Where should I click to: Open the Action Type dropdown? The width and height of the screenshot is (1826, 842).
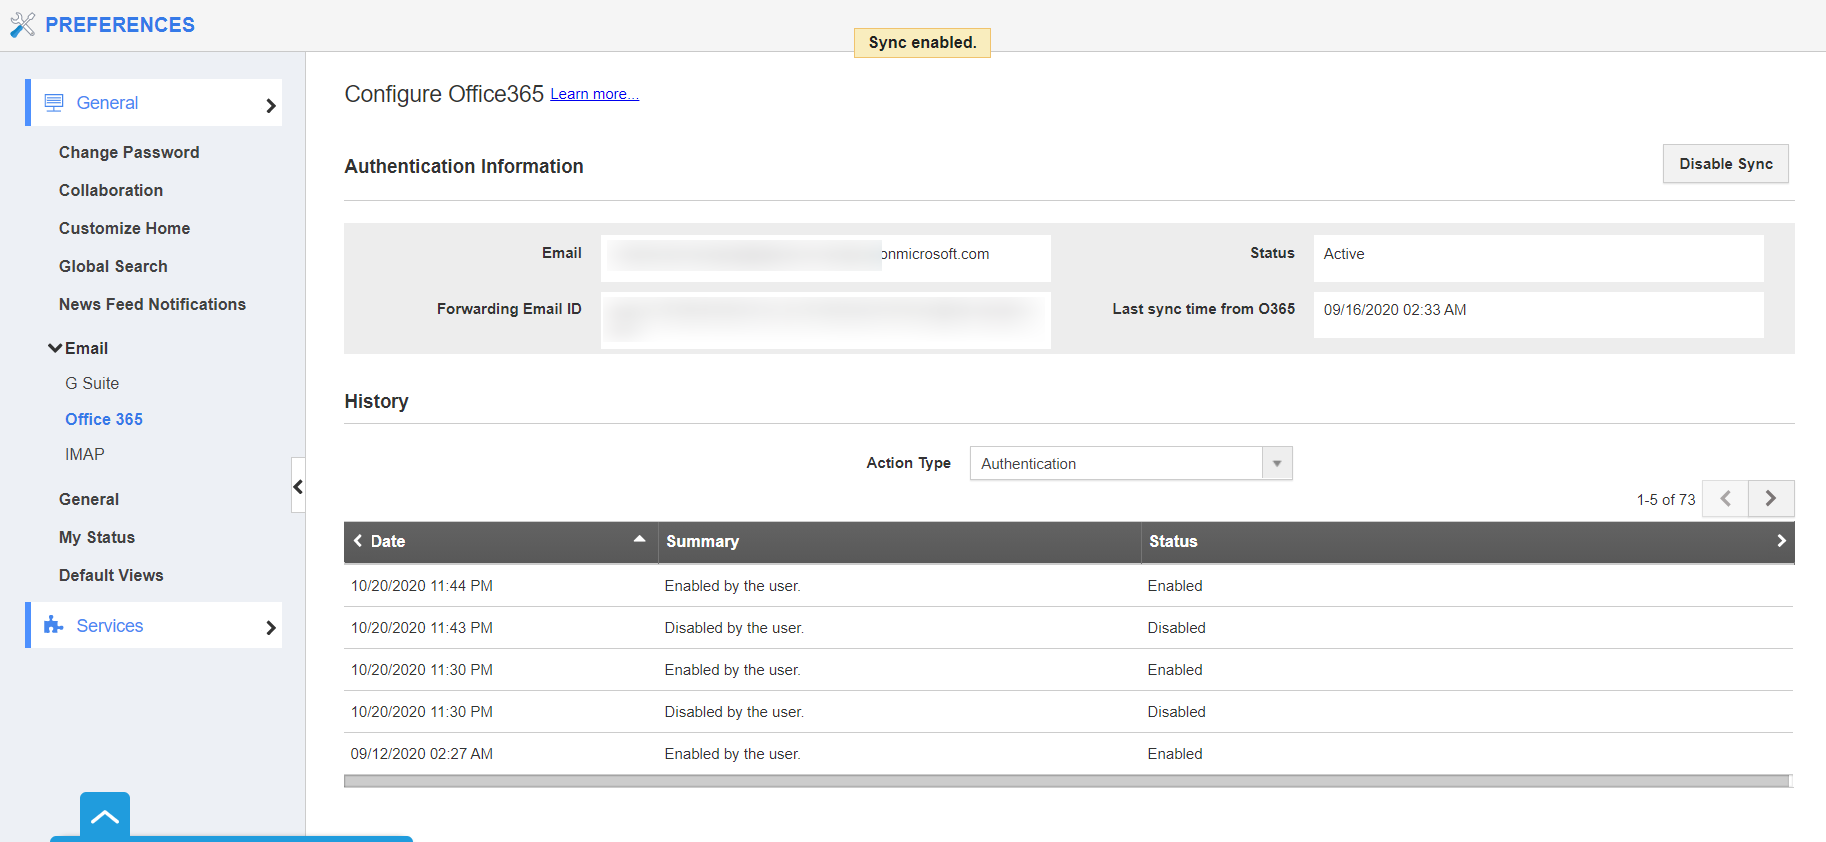(x=1276, y=463)
